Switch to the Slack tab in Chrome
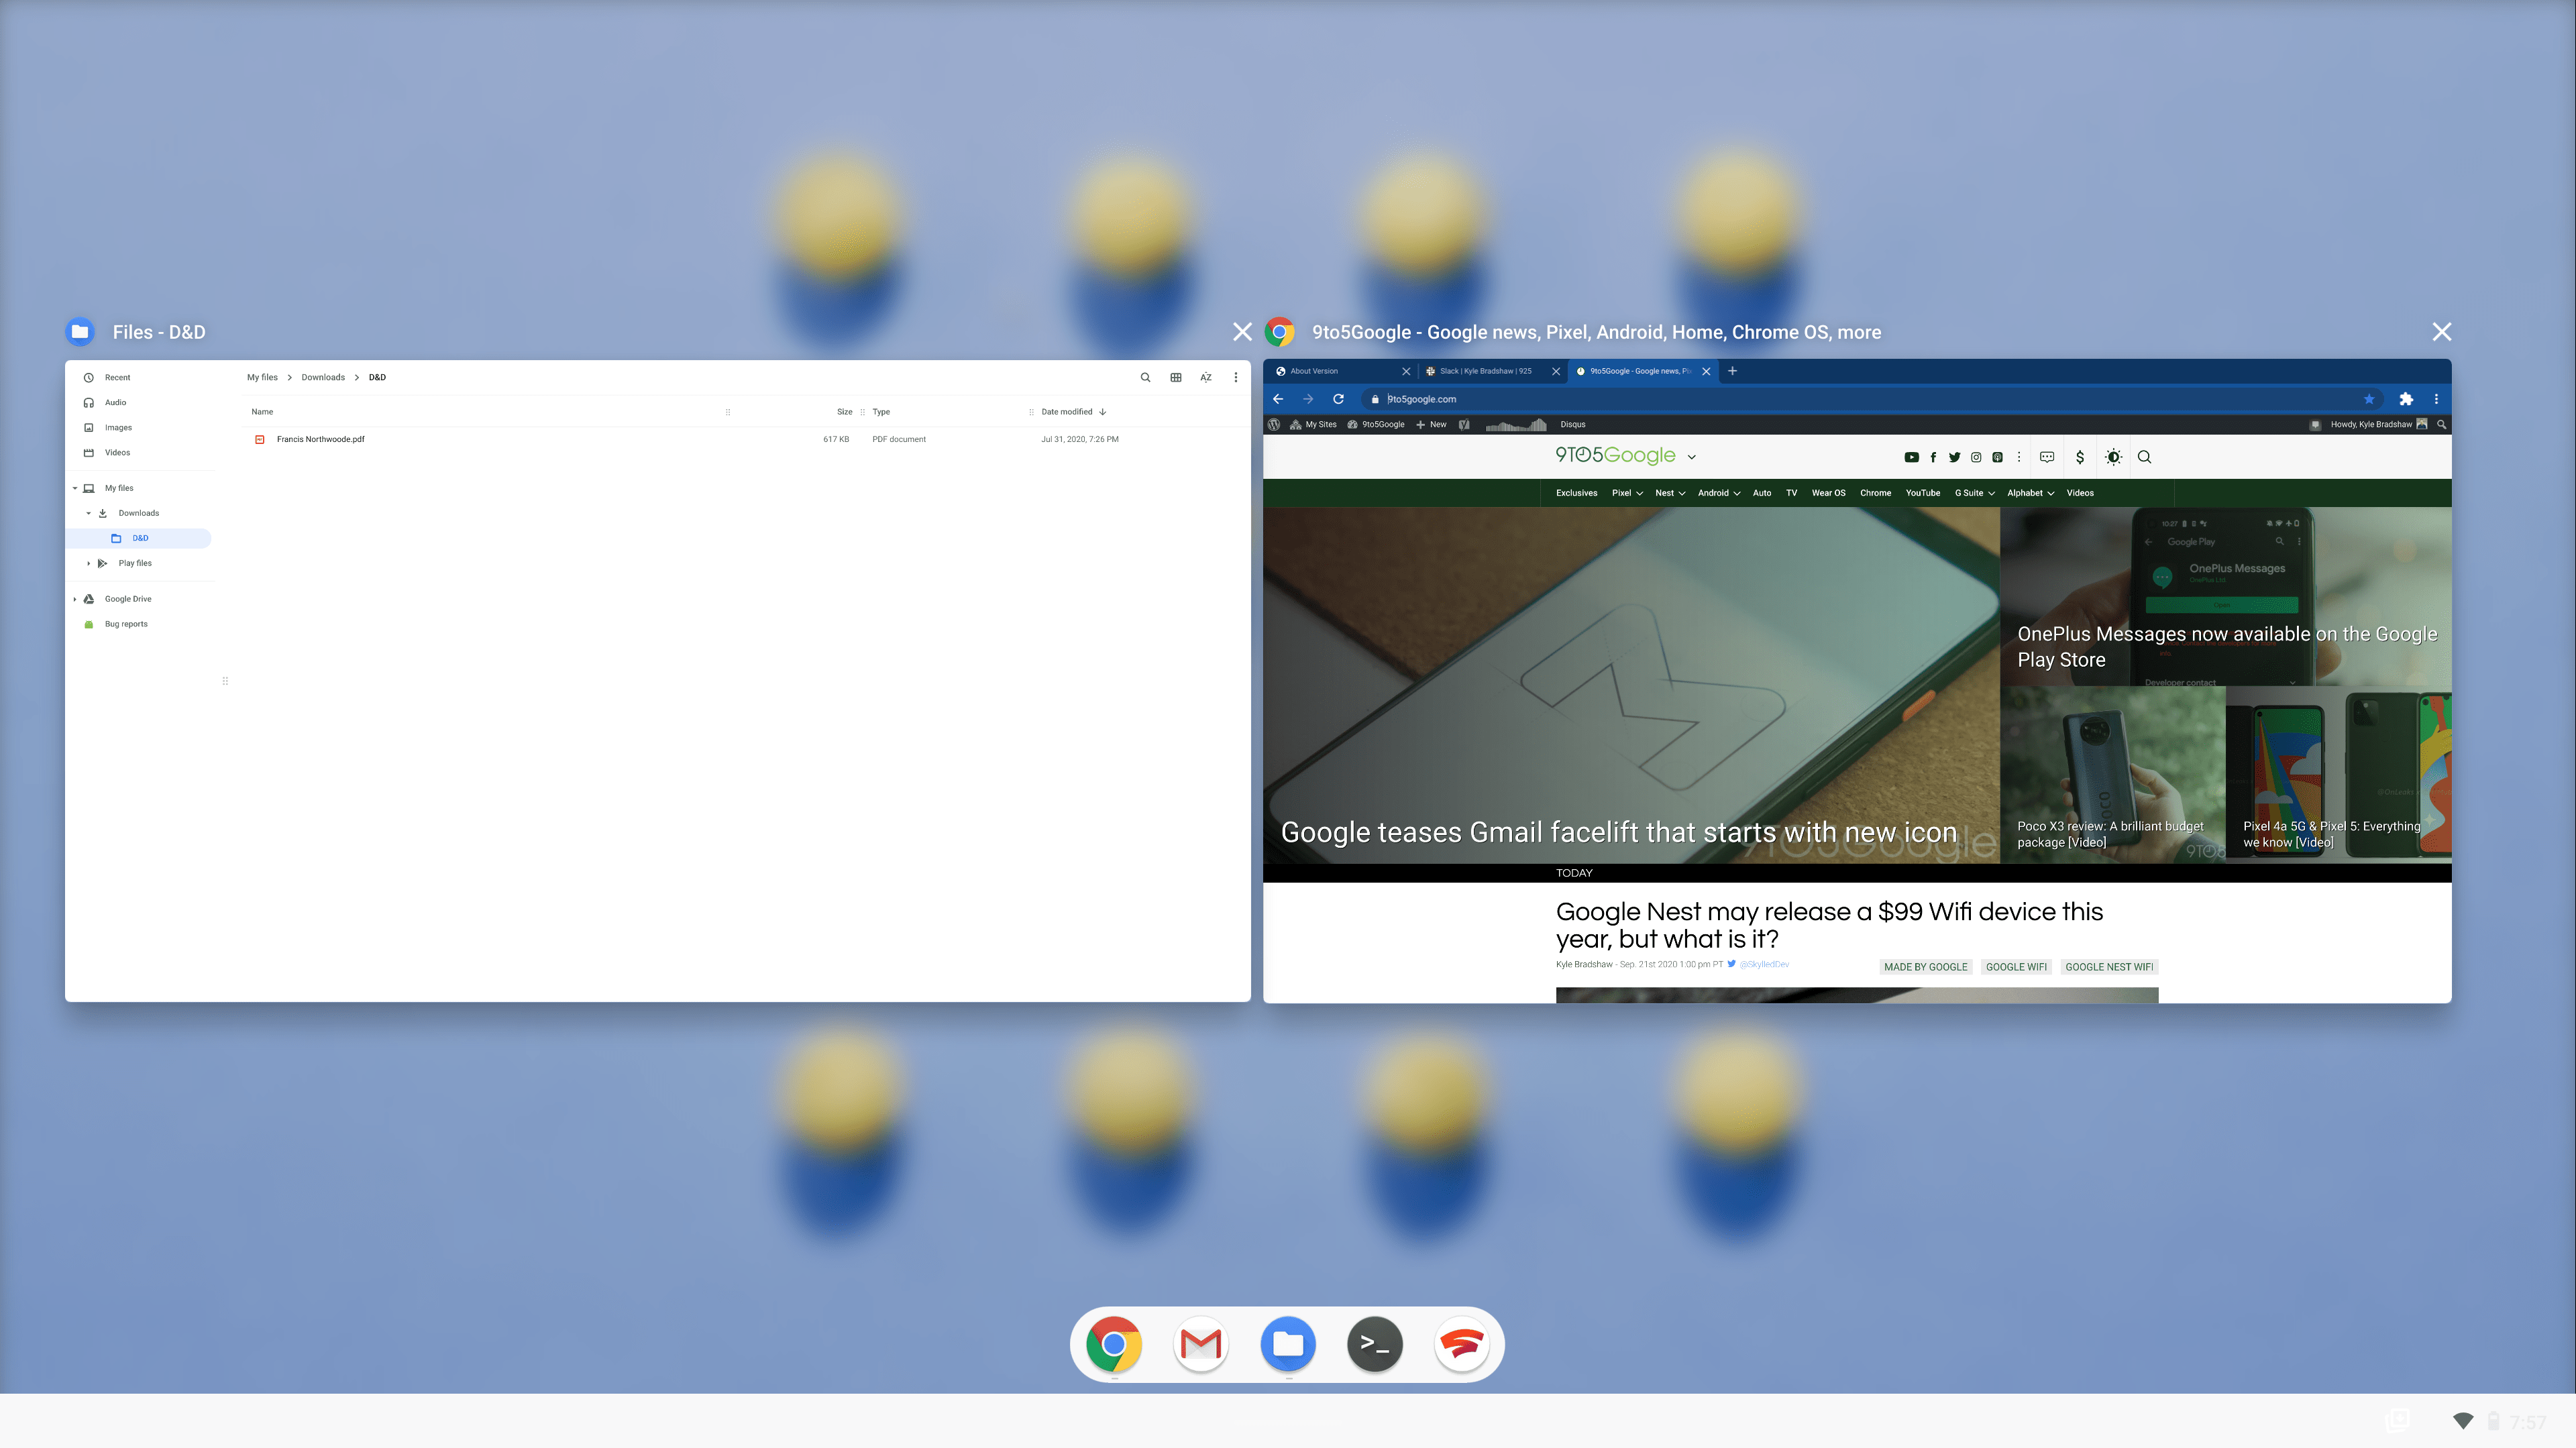 pos(1485,371)
